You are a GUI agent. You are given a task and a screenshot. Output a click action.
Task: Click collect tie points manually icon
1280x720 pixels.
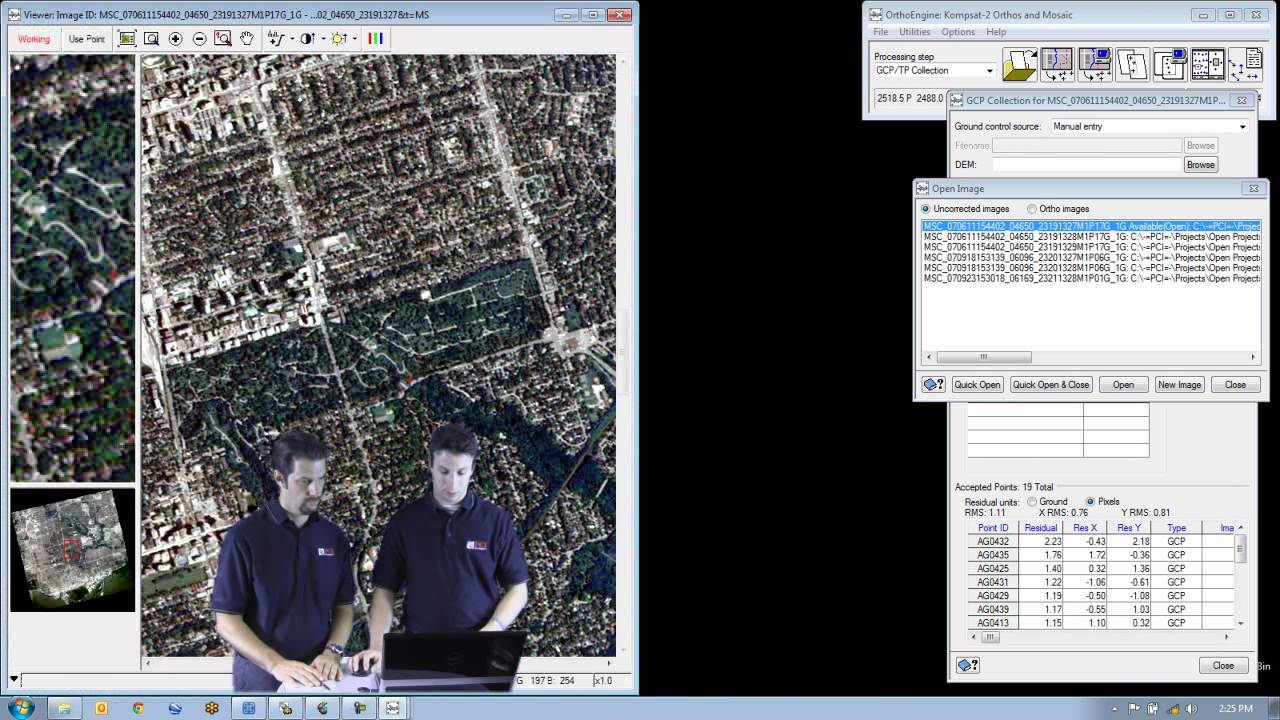[1132, 65]
